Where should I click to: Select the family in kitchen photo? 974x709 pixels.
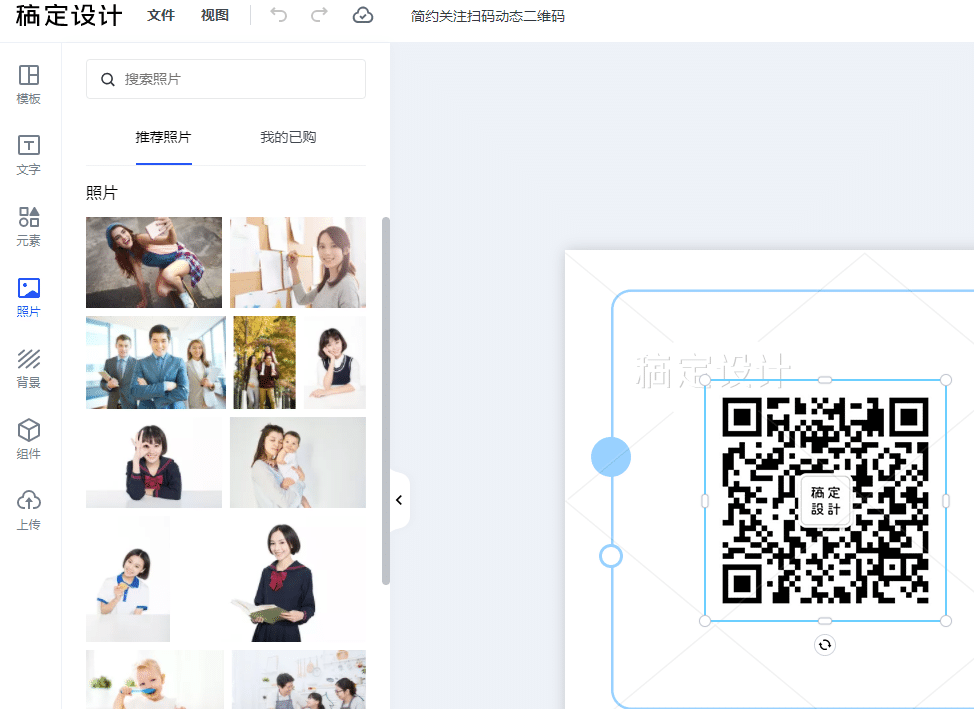(299, 679)
